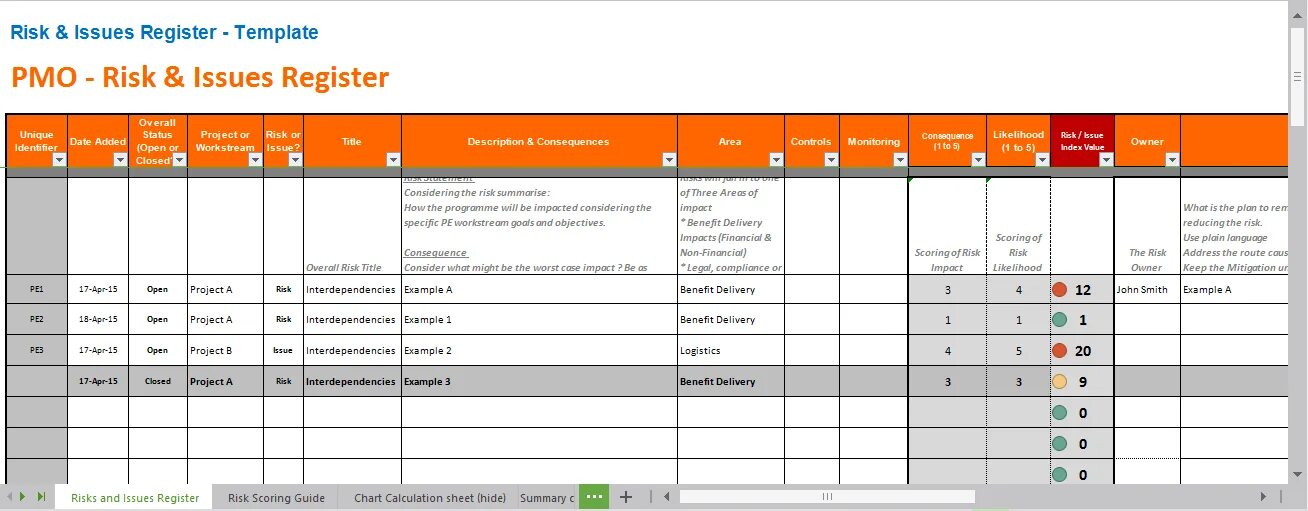Viewport: 1308px width, 511px height.
Task: Select the Example 3 description cell
Action: (540, 382)
